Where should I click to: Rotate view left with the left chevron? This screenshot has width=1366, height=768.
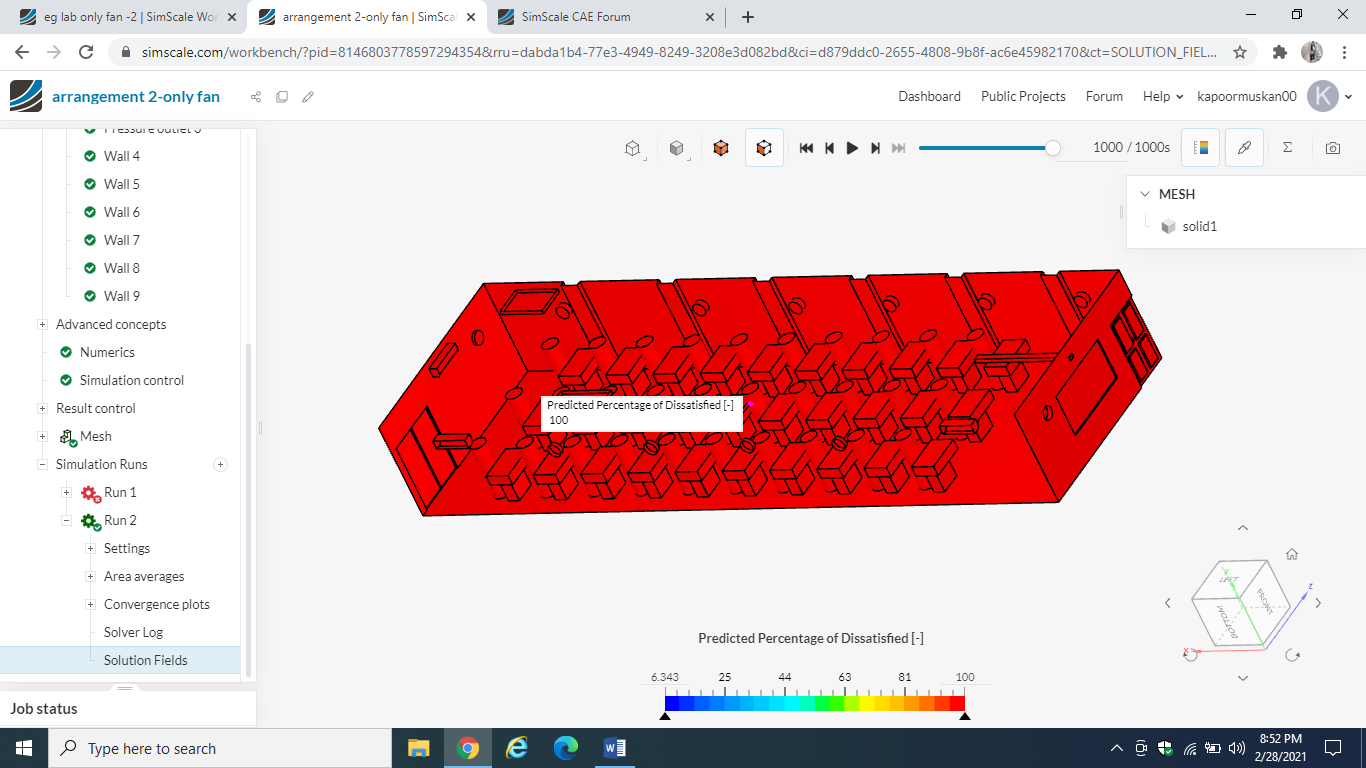(1168, 603)
